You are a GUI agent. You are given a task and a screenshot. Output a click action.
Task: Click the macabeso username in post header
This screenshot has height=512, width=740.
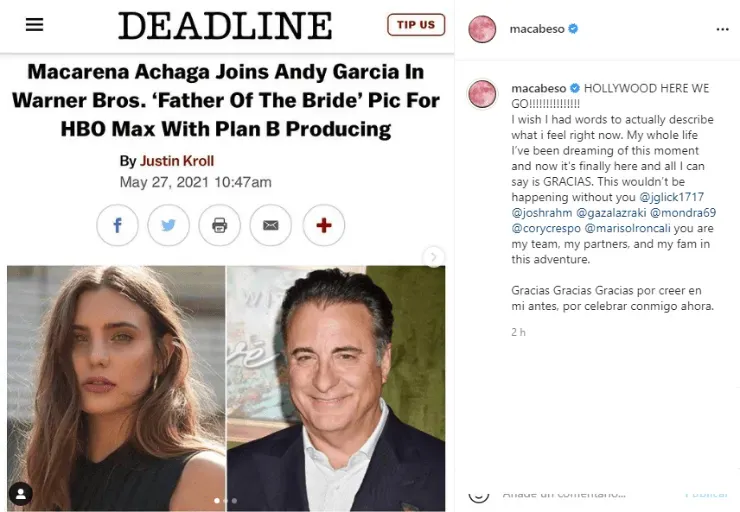(x=531, y=29)
